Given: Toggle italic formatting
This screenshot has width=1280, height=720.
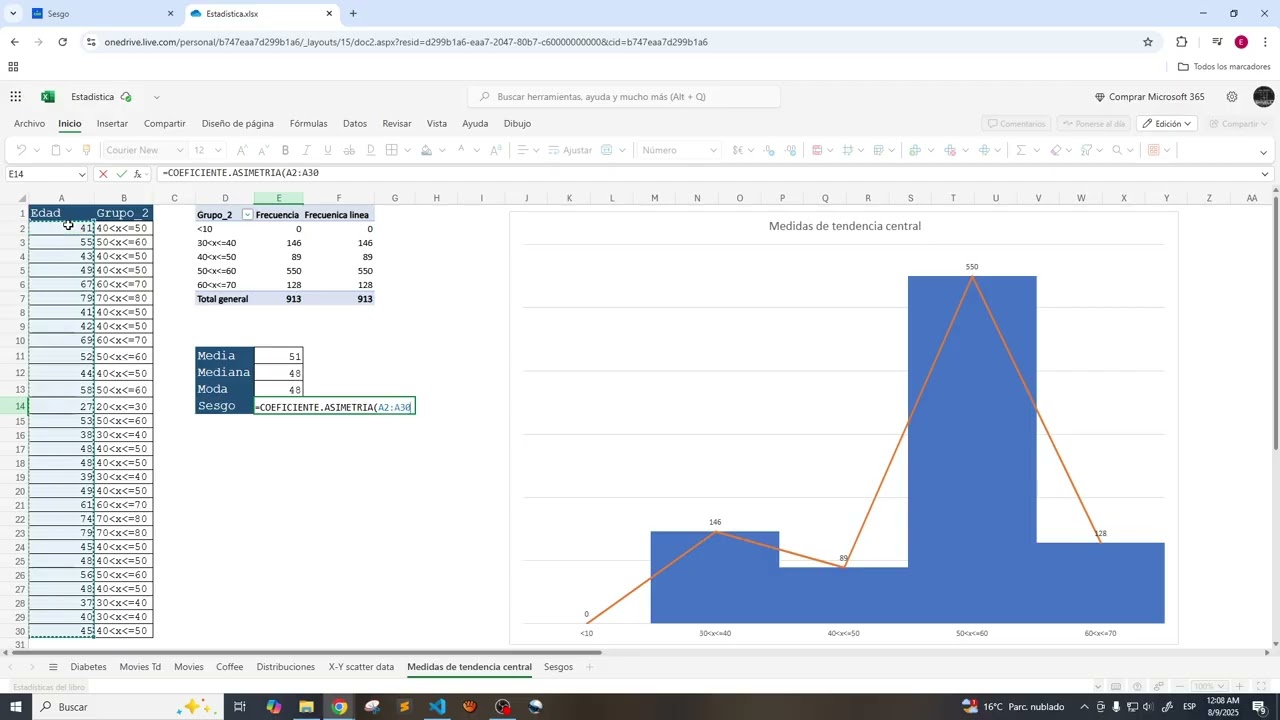Looking at the screenshot, I should coord(306,150).
